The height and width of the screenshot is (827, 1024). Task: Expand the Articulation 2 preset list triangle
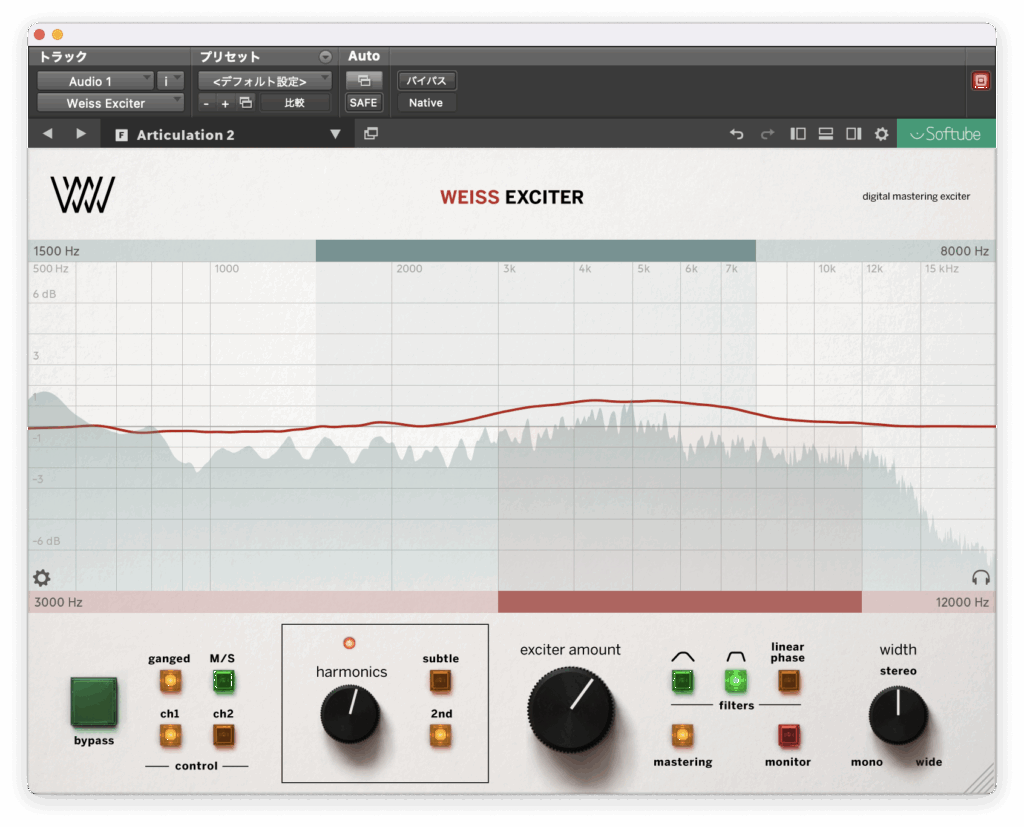coord(335,134)
